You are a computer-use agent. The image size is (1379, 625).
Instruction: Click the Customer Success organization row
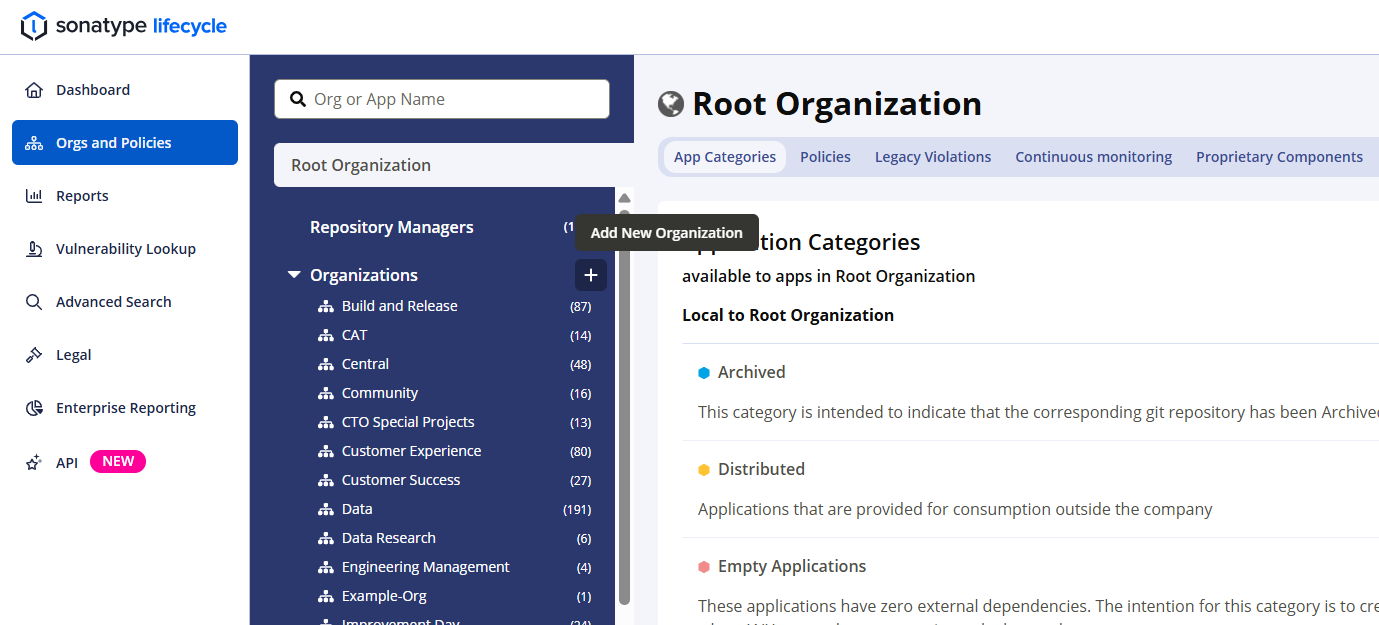454,480
